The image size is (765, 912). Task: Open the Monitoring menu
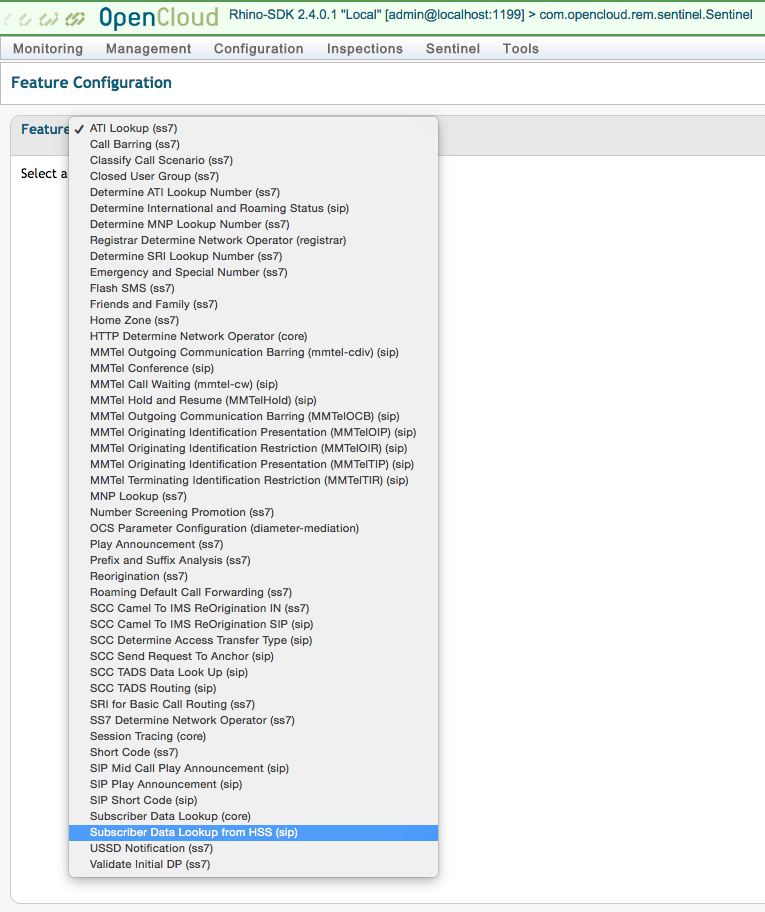pyautogui.click(x=48, y=49)
